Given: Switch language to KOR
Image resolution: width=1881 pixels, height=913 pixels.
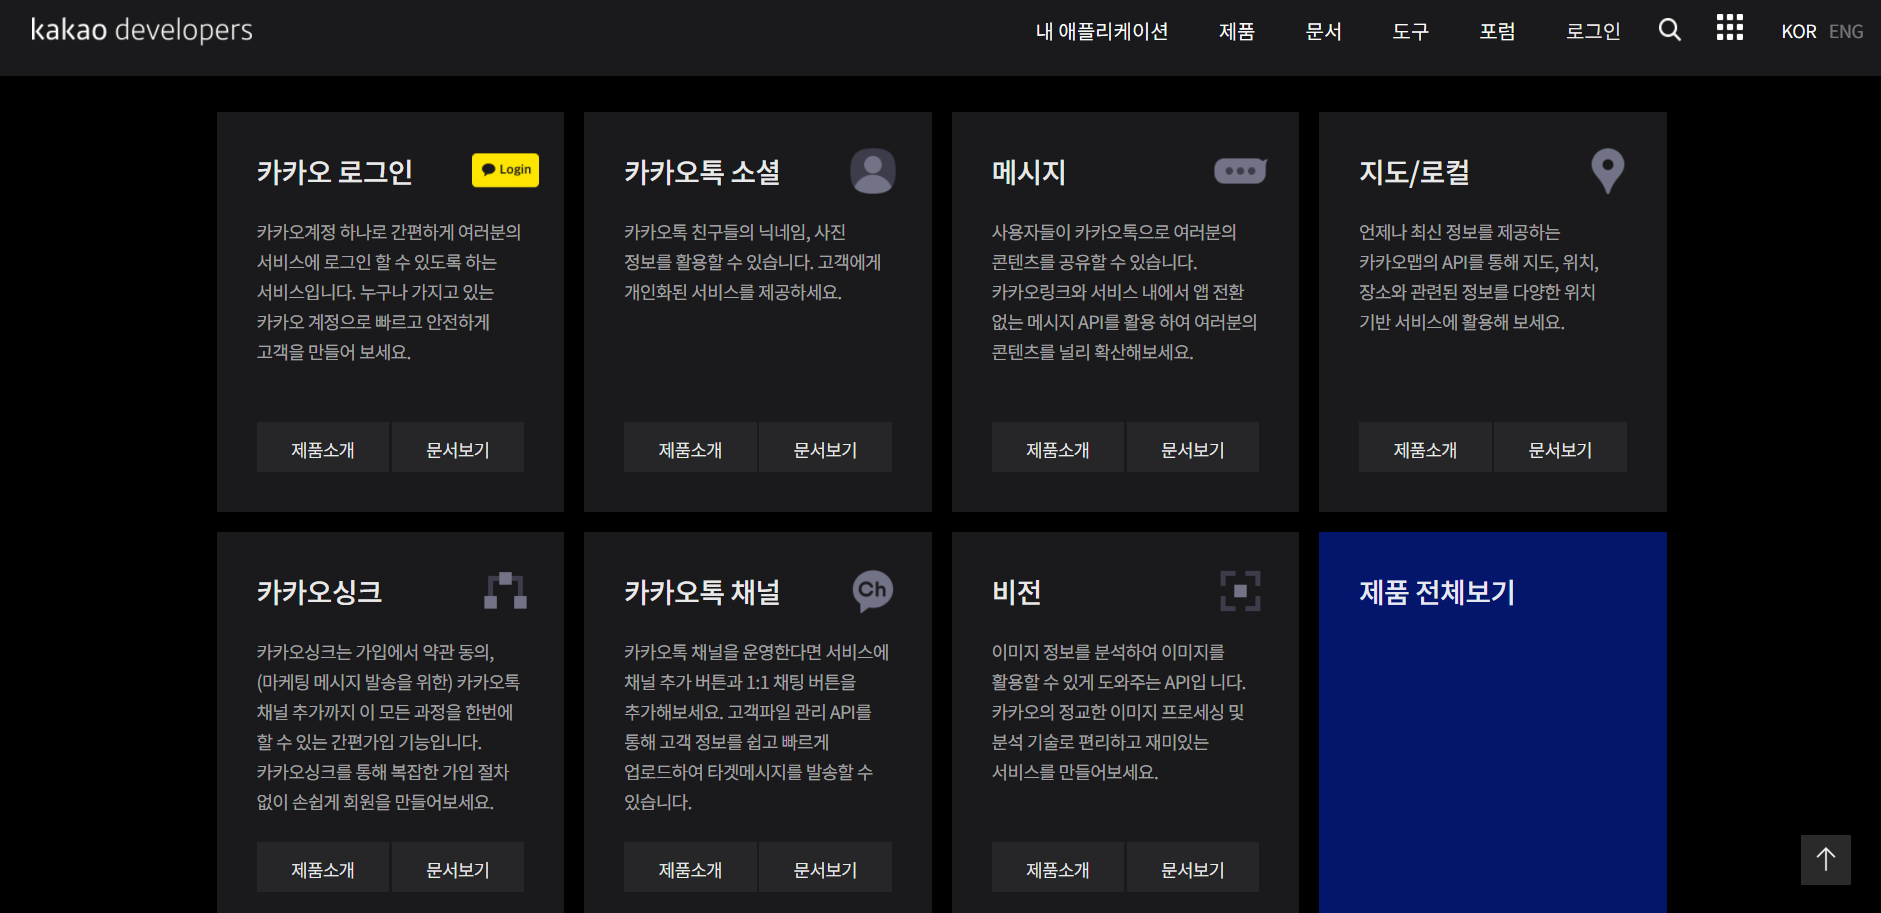Looking at the screenshot, I should 1798,31.
